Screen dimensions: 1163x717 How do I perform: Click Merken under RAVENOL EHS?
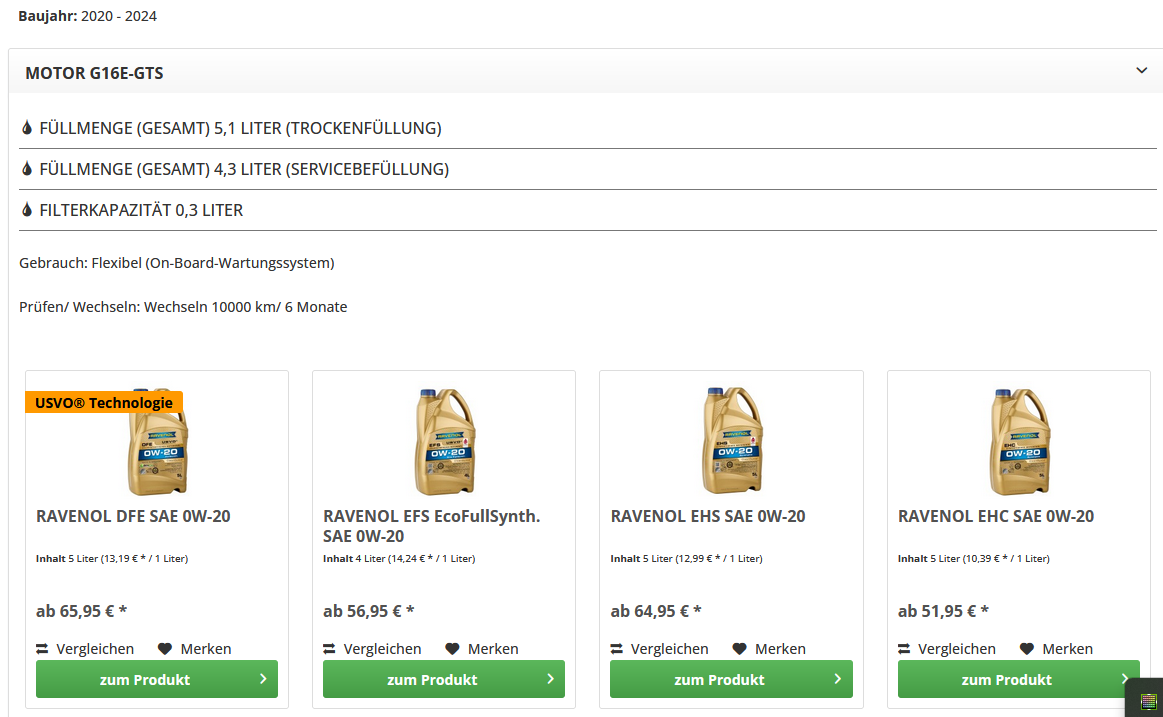(780, 649)
